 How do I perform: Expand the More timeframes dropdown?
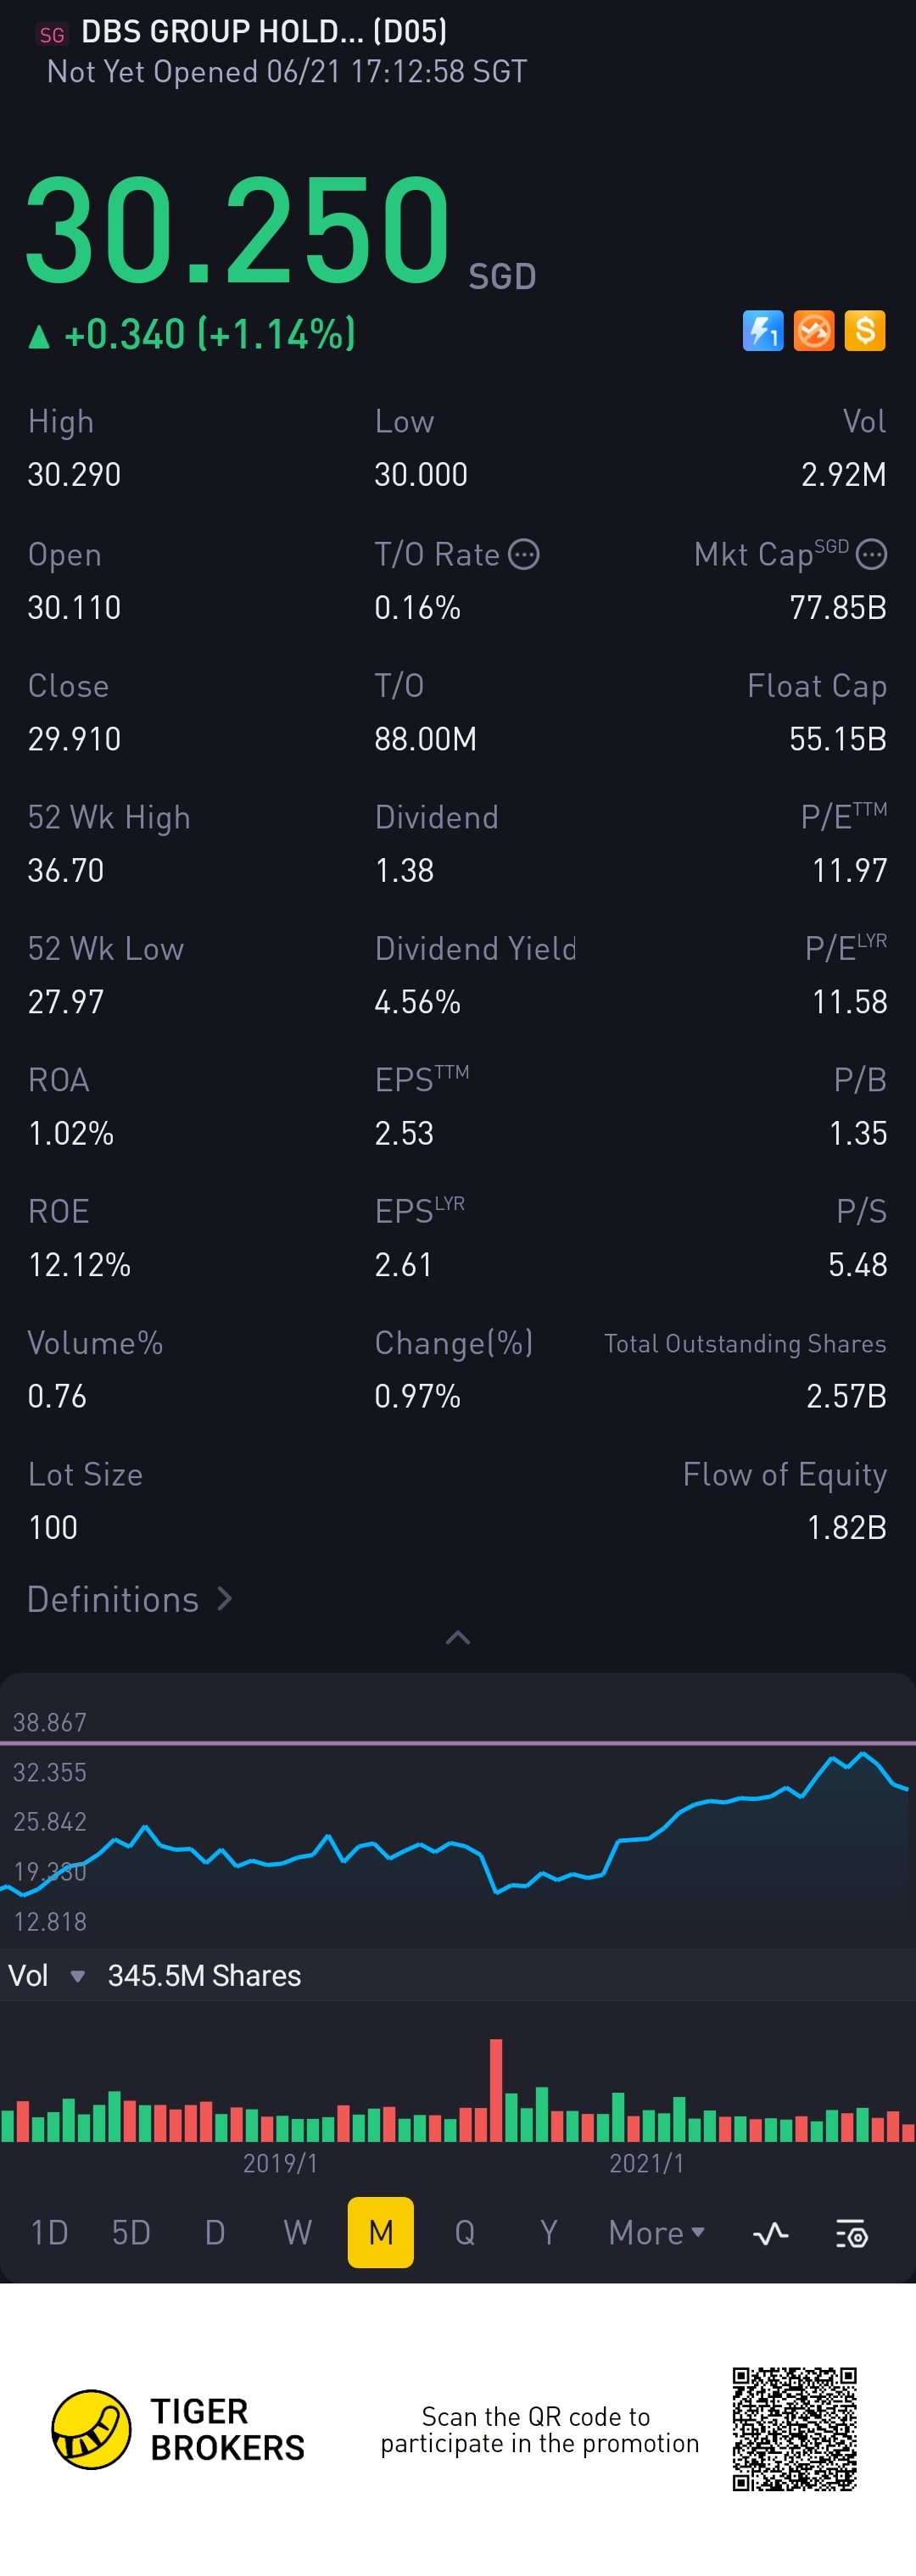[656, 2233]
